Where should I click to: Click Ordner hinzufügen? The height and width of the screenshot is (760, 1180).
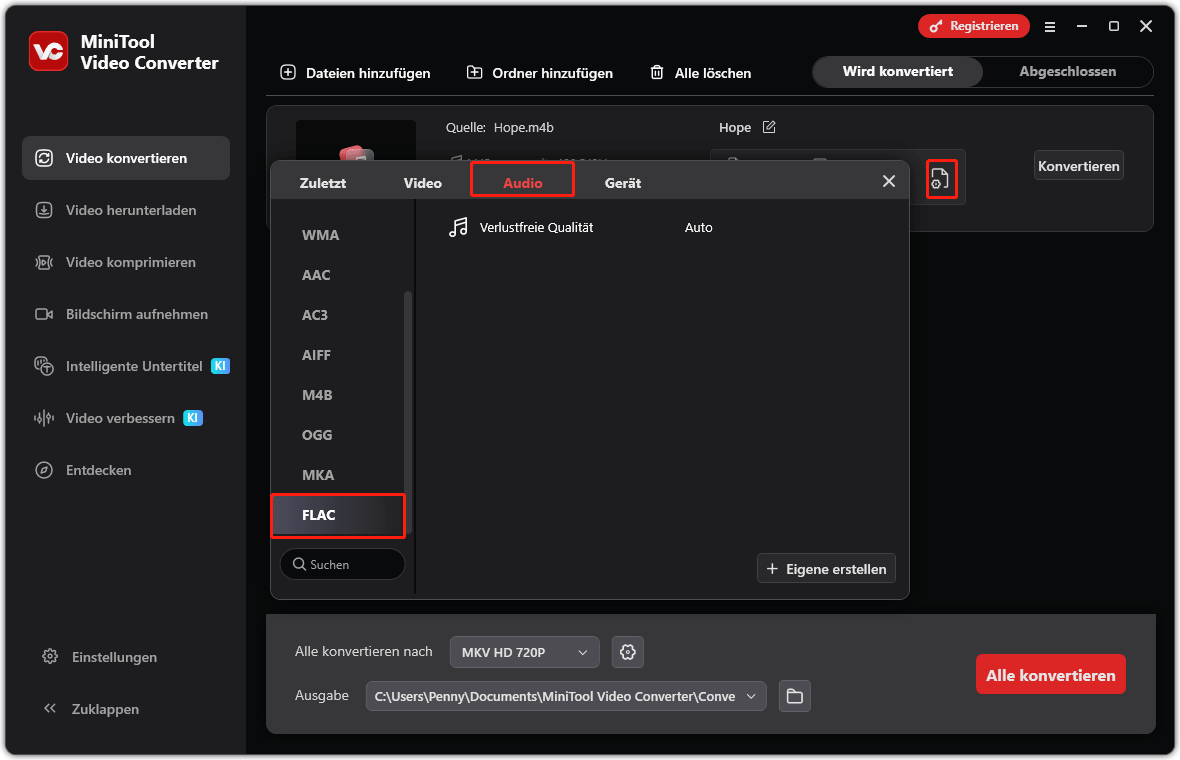pos(540,73)
